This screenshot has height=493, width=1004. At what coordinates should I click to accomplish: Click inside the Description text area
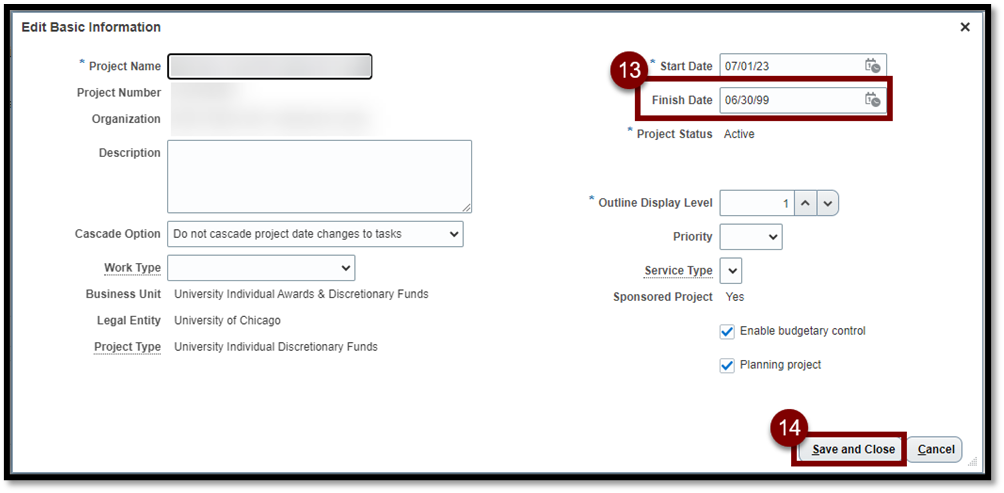(x=319, y=176)
